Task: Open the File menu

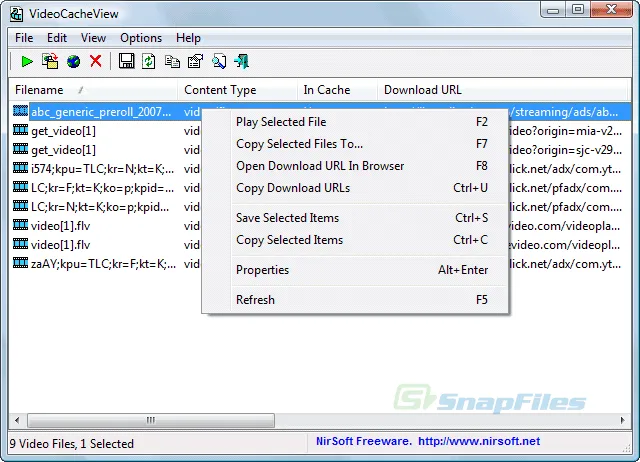Action: coord(24,38)
